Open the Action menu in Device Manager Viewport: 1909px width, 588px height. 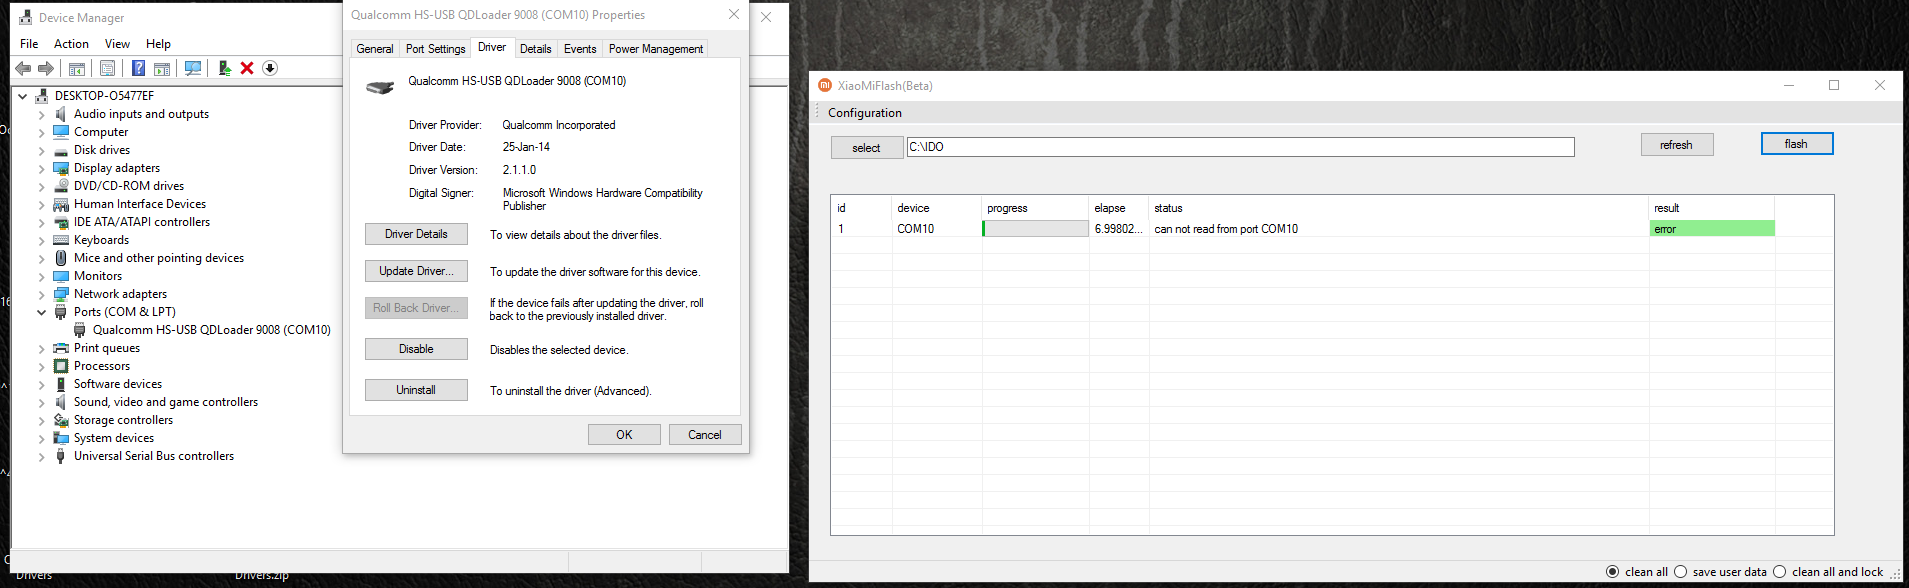(x=71, y=44)
